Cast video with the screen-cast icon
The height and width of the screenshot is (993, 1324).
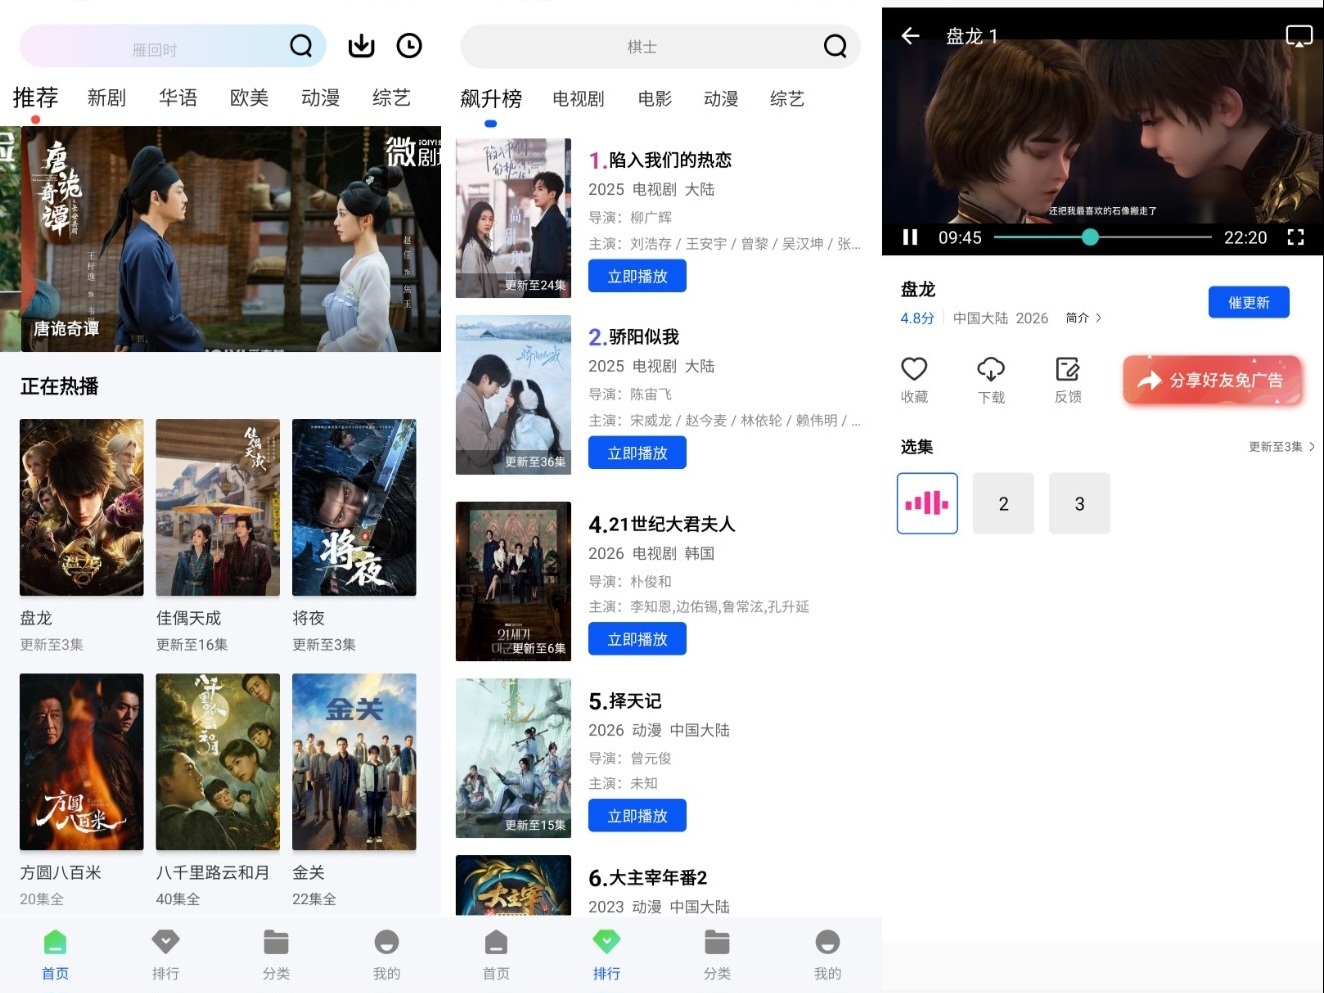(1299, 36)
